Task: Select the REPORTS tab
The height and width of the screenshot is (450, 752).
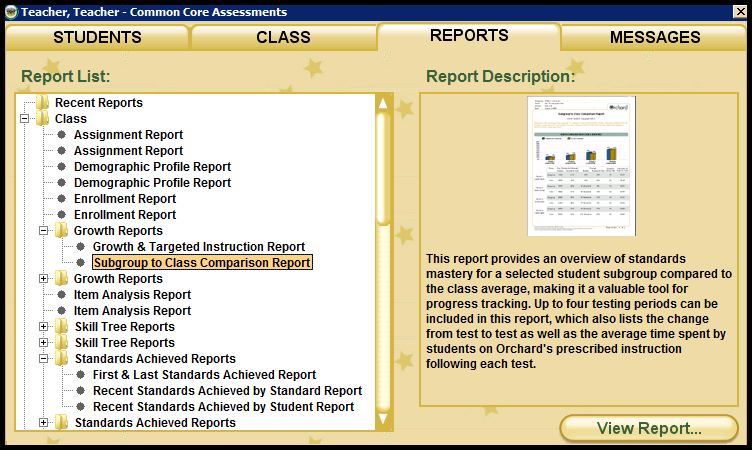Action: coord(469,36)
